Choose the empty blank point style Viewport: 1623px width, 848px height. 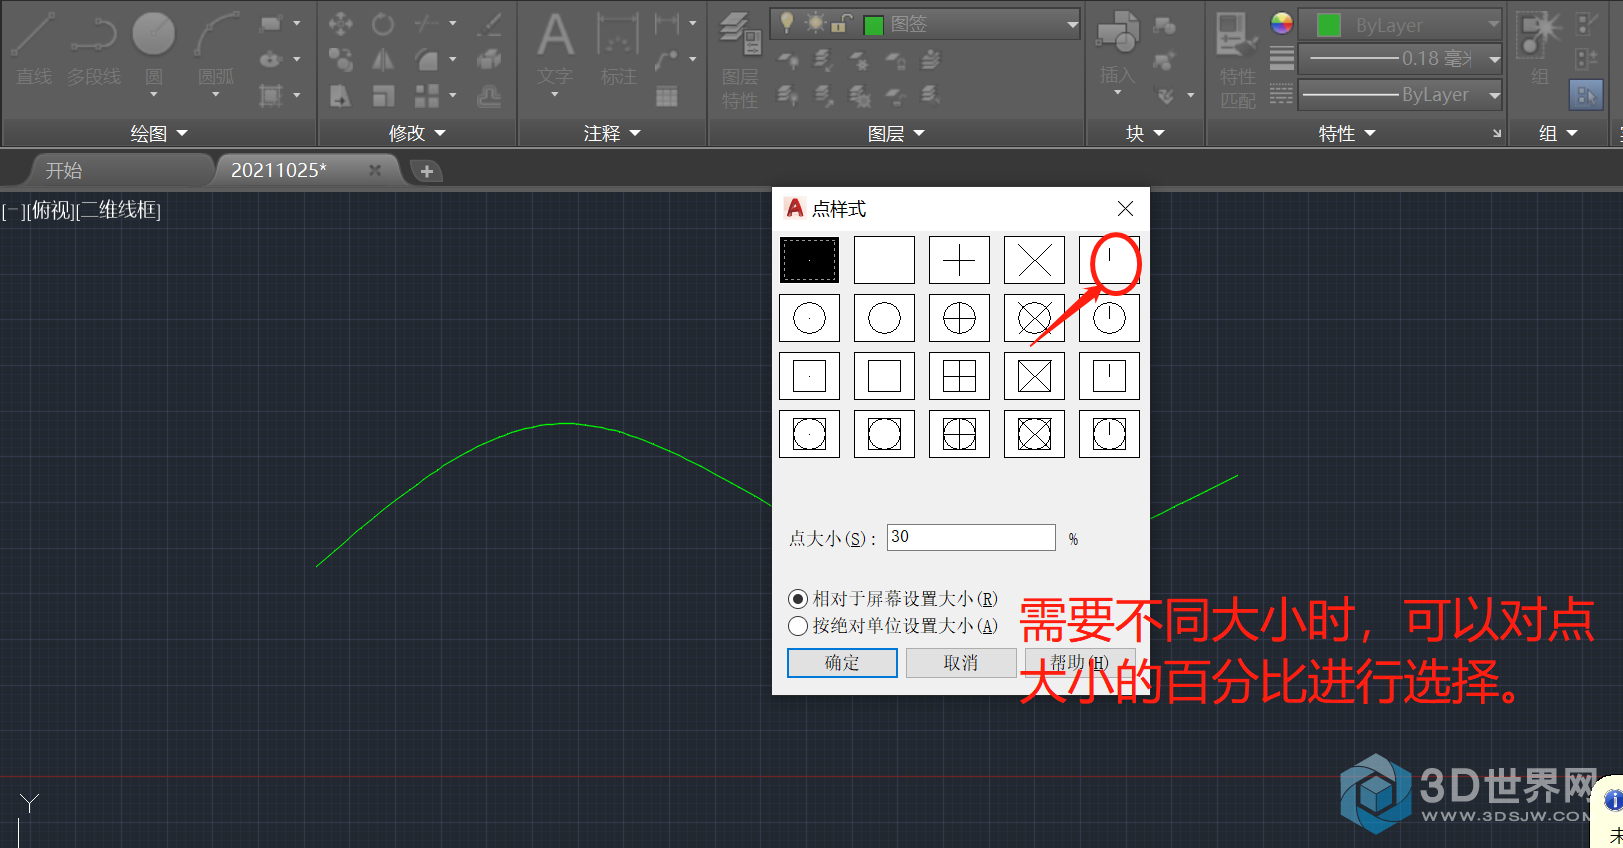click(884, 260)
